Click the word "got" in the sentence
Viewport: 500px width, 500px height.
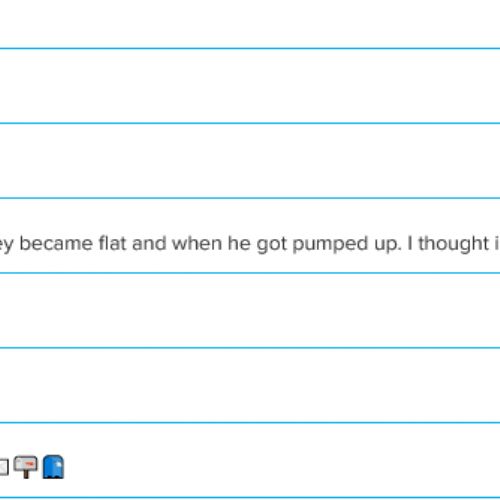[271, 244]
